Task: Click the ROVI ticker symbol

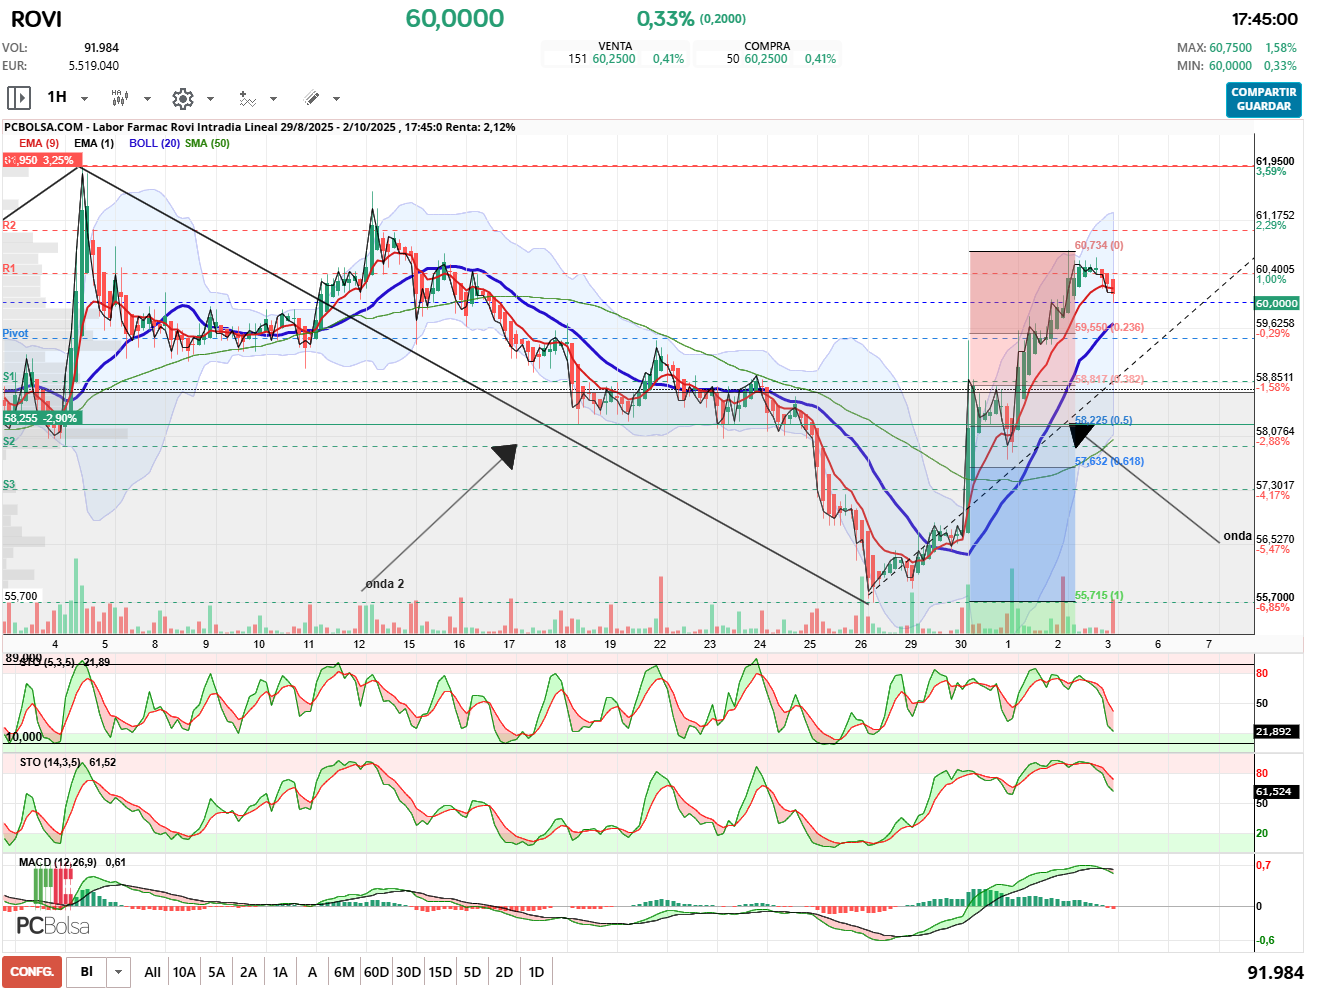Action: click(37, 19)
